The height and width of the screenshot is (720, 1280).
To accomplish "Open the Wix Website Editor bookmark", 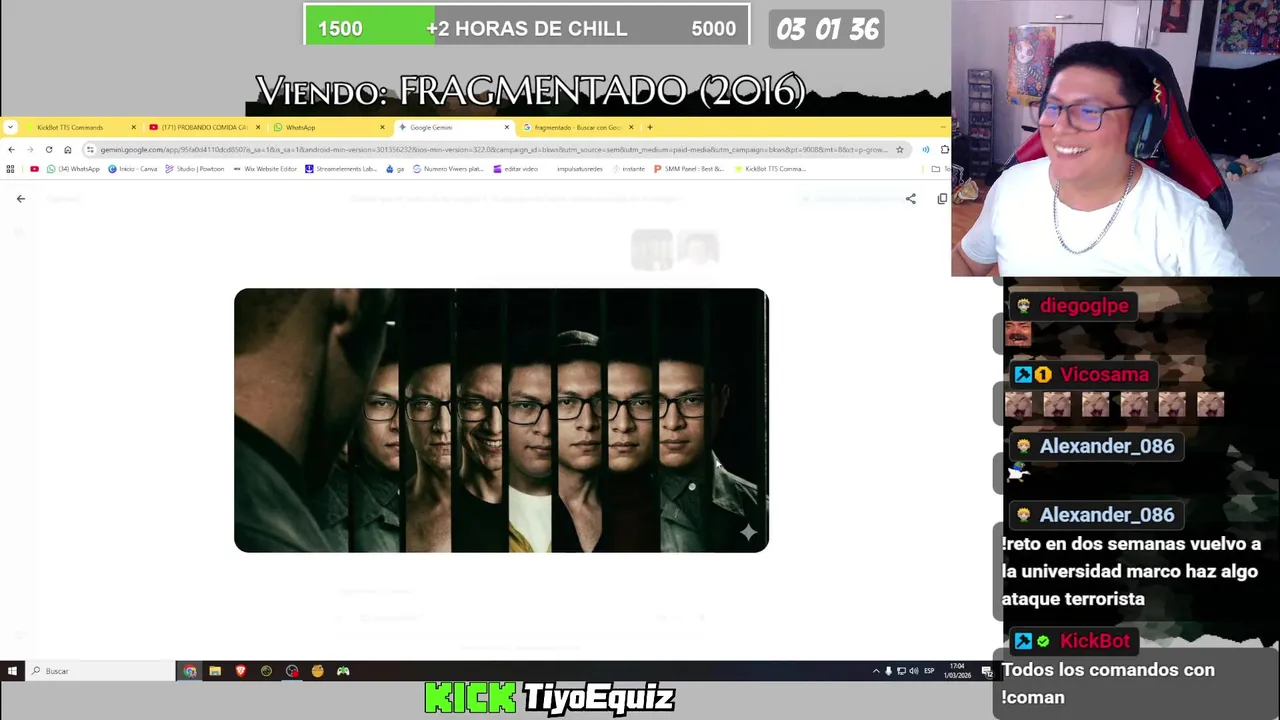I will click(265, 169).
